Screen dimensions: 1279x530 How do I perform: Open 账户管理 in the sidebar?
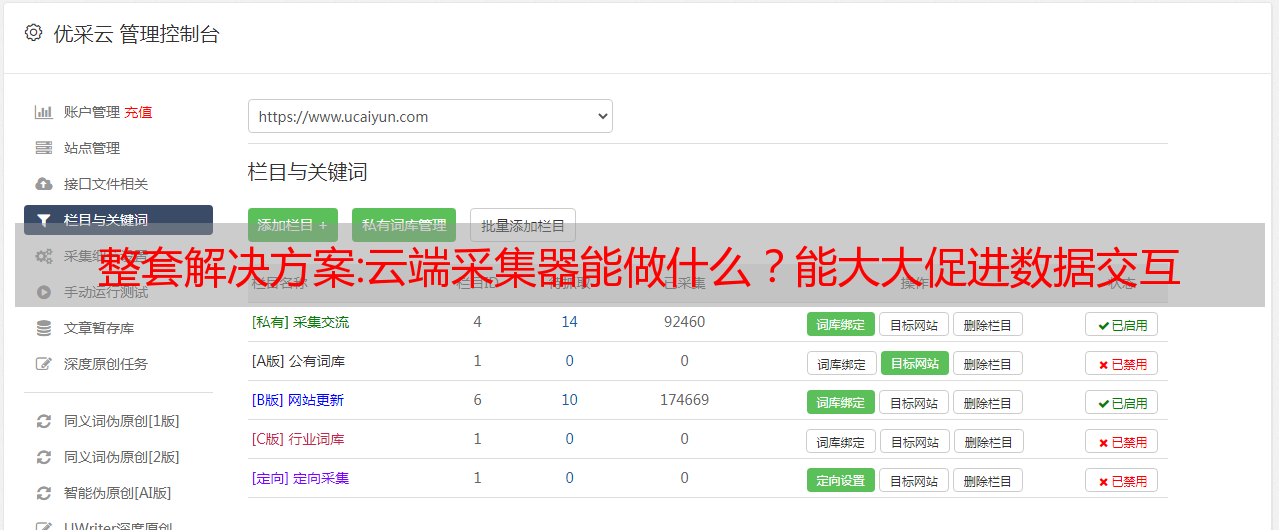click(92, 112)
